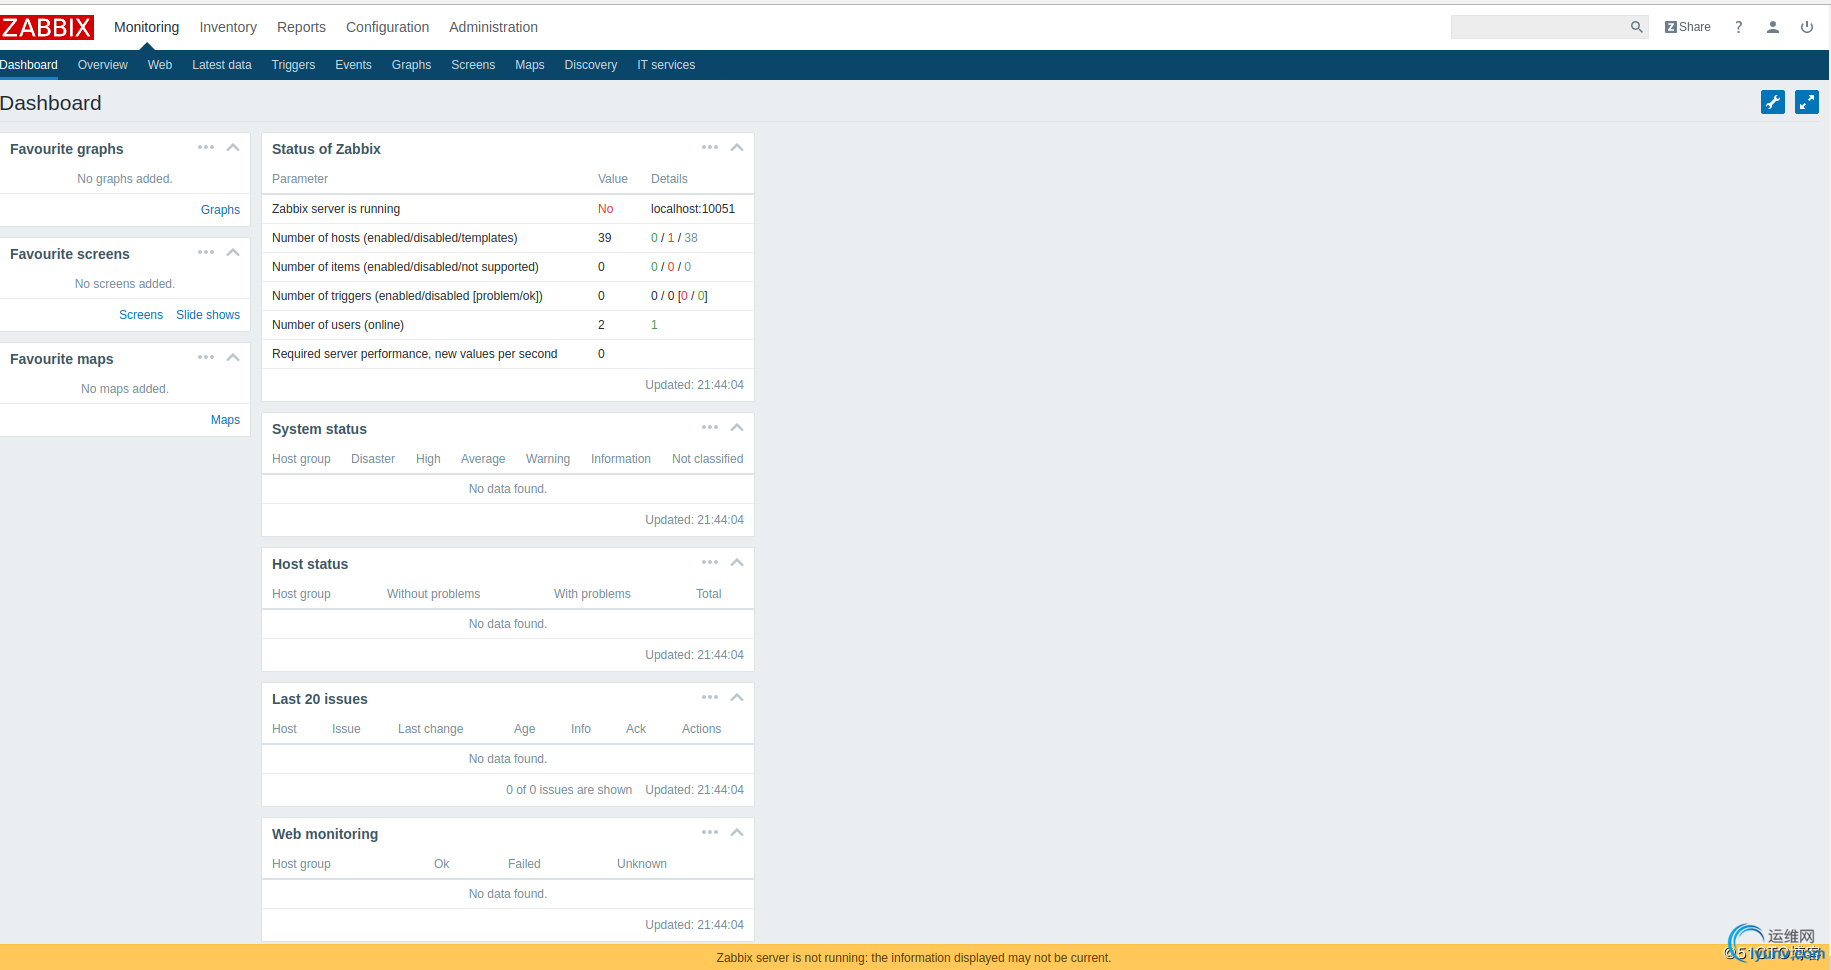Screen dimensions: 1831x970
Task: Collapse the Web monitoring widget
Action: pyautogui.click(x=737, y=833)
